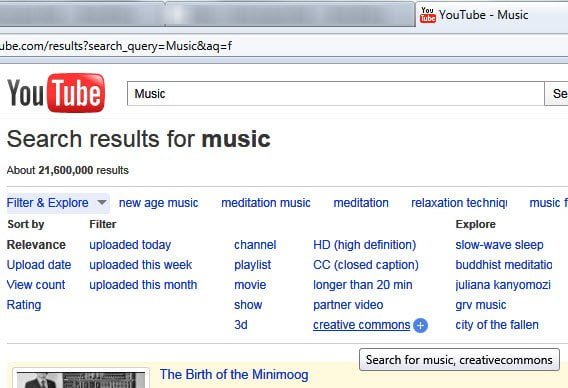Filter by uploaded today
The image size is (568, 388).
130,245
